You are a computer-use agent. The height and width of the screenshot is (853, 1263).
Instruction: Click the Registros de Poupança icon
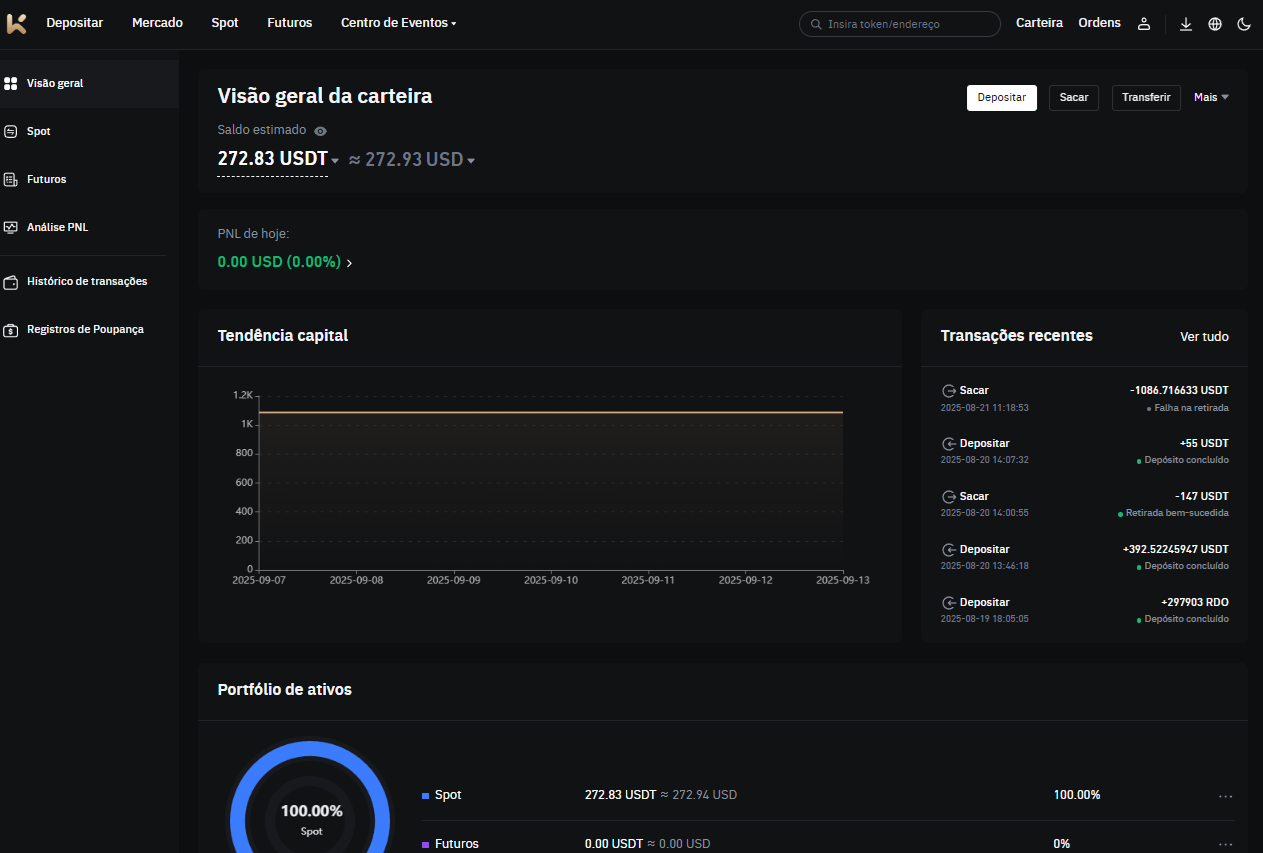point(11,330)
